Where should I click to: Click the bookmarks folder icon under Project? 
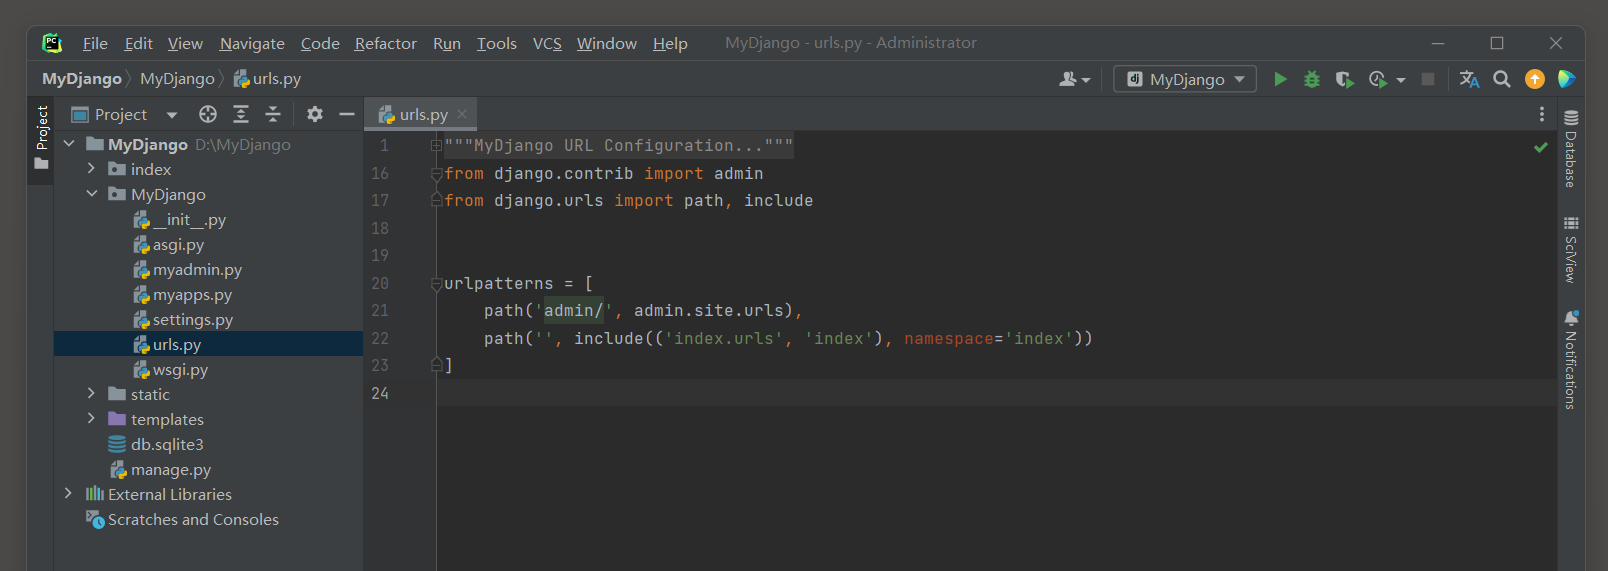[x=41, y=164]
